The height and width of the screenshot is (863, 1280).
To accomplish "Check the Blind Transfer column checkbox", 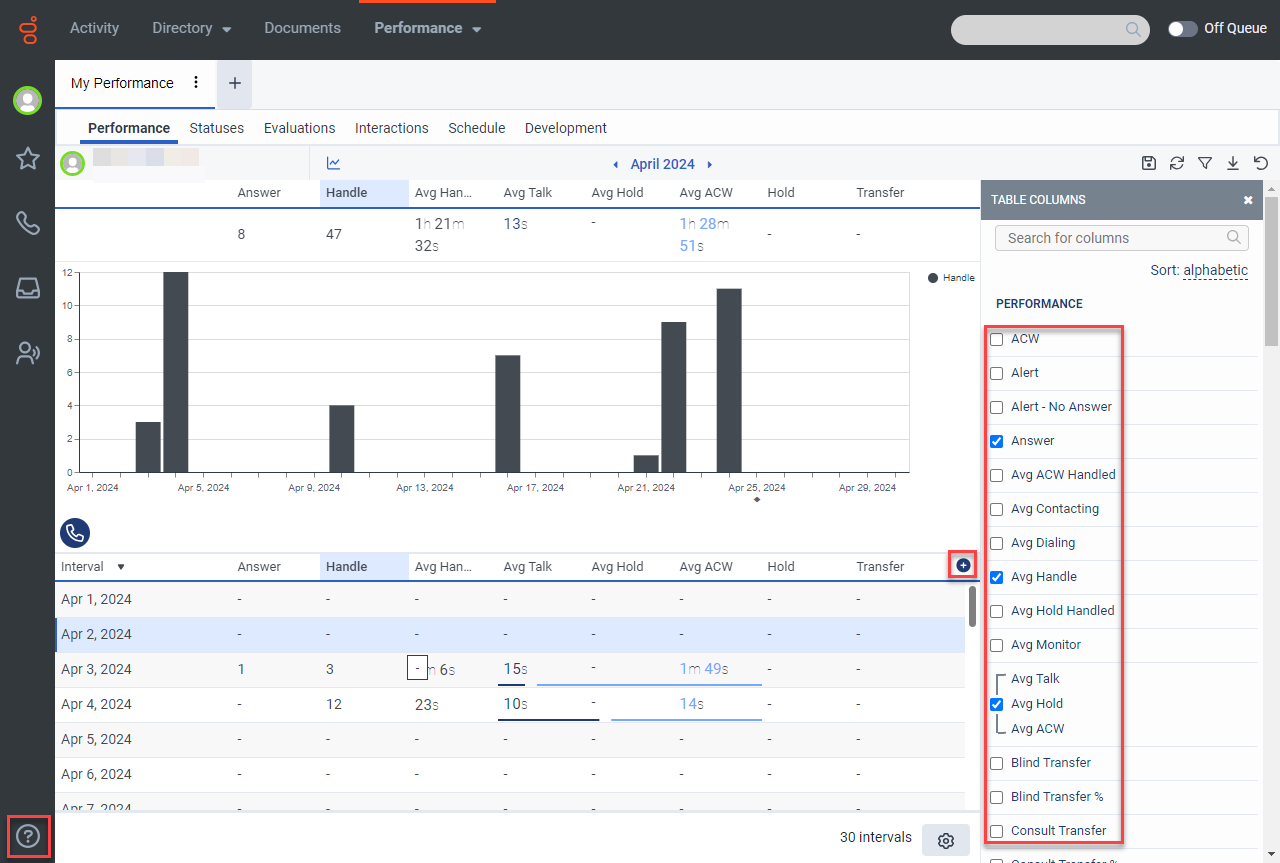I will (997, 763).
